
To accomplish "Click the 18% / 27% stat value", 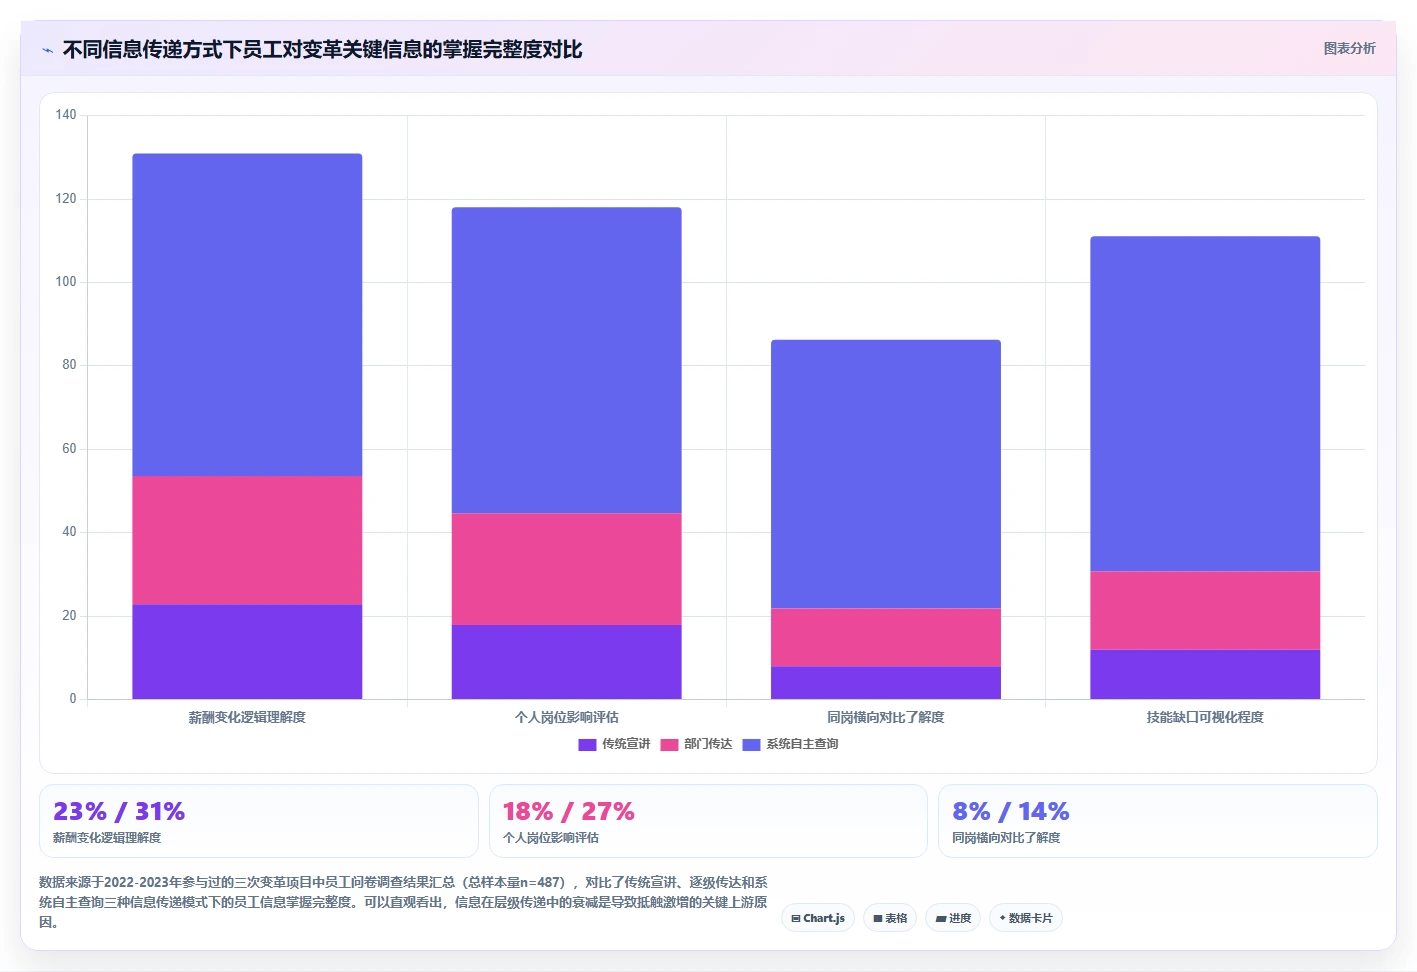I will click(x=568, y=811).
